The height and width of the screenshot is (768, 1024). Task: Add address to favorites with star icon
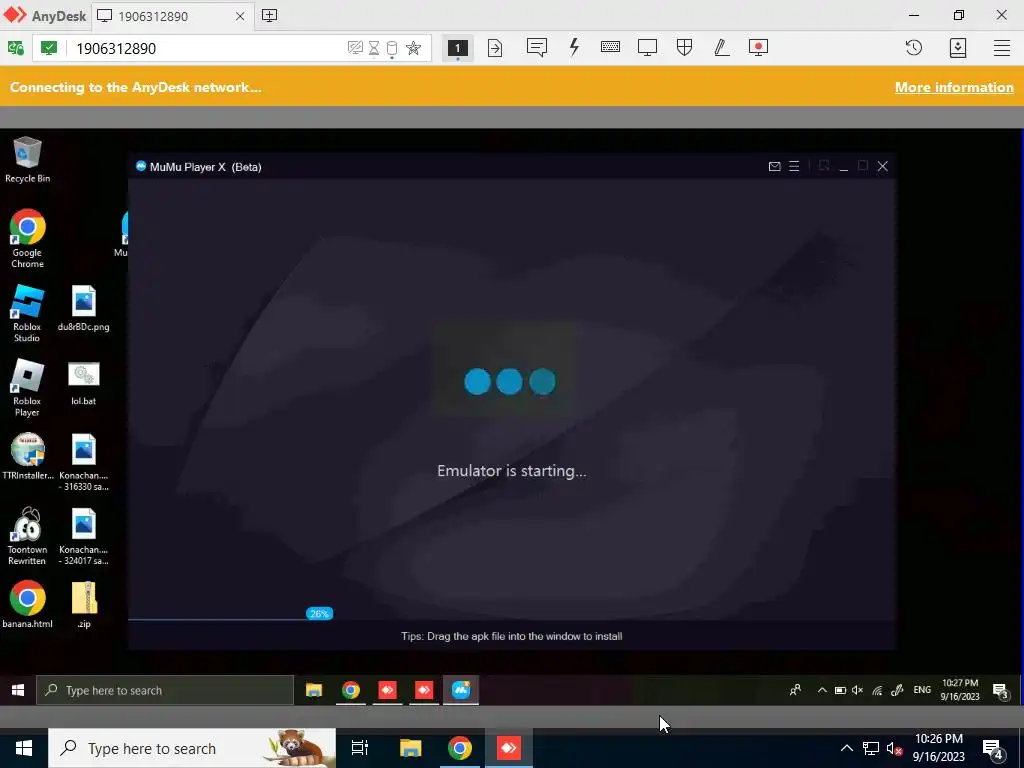[413, 48]
